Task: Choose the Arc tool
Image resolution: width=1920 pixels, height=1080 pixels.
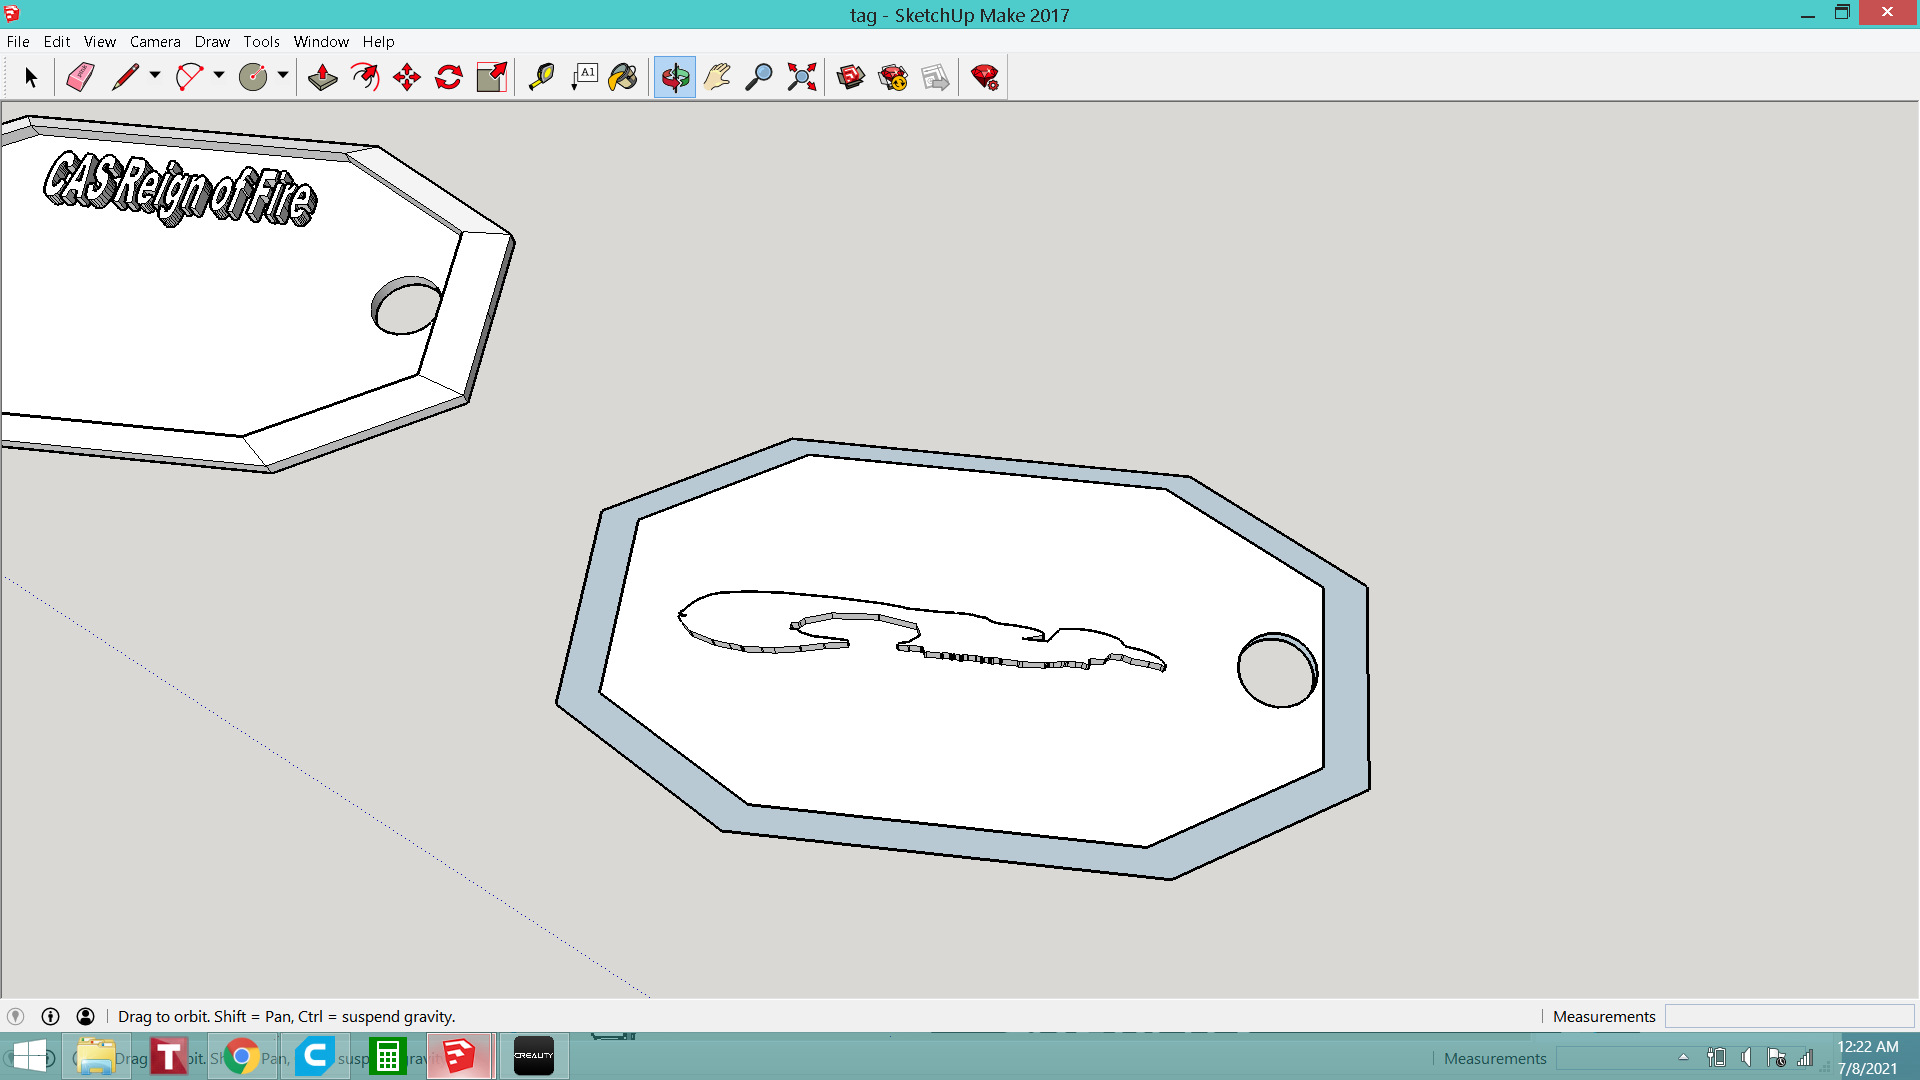Action: (189, 77)
